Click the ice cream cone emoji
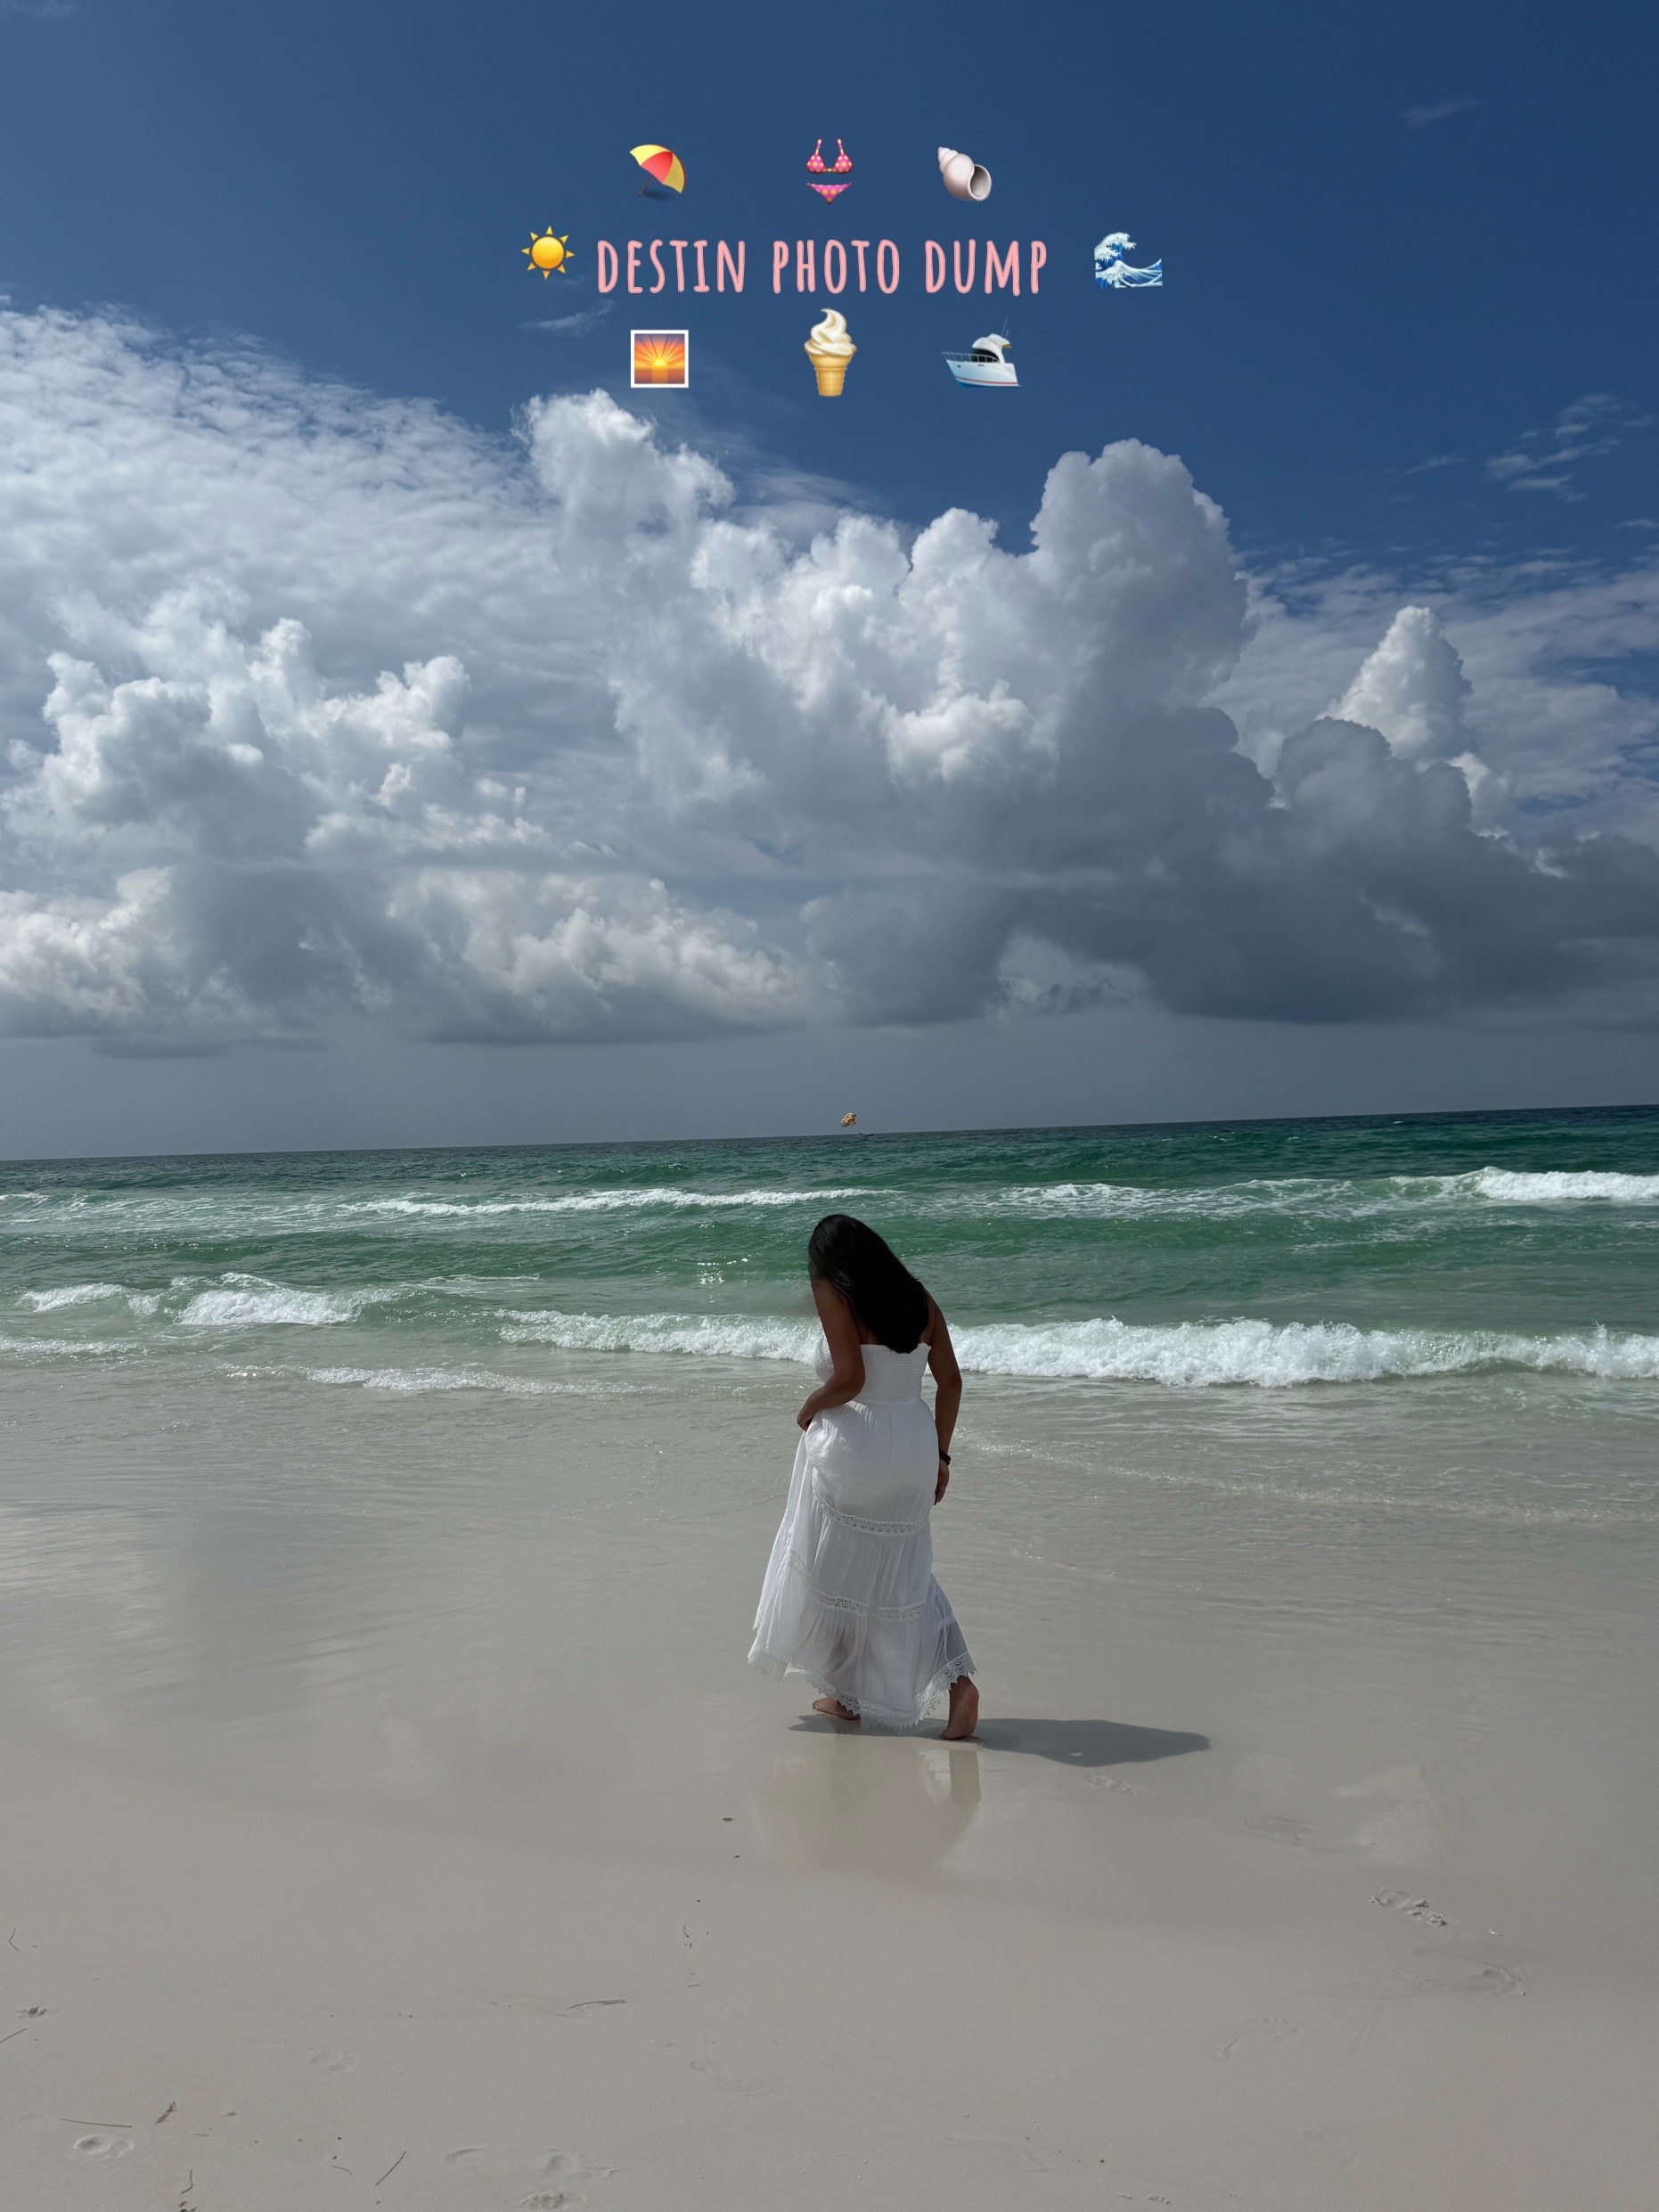 point(830,353)
